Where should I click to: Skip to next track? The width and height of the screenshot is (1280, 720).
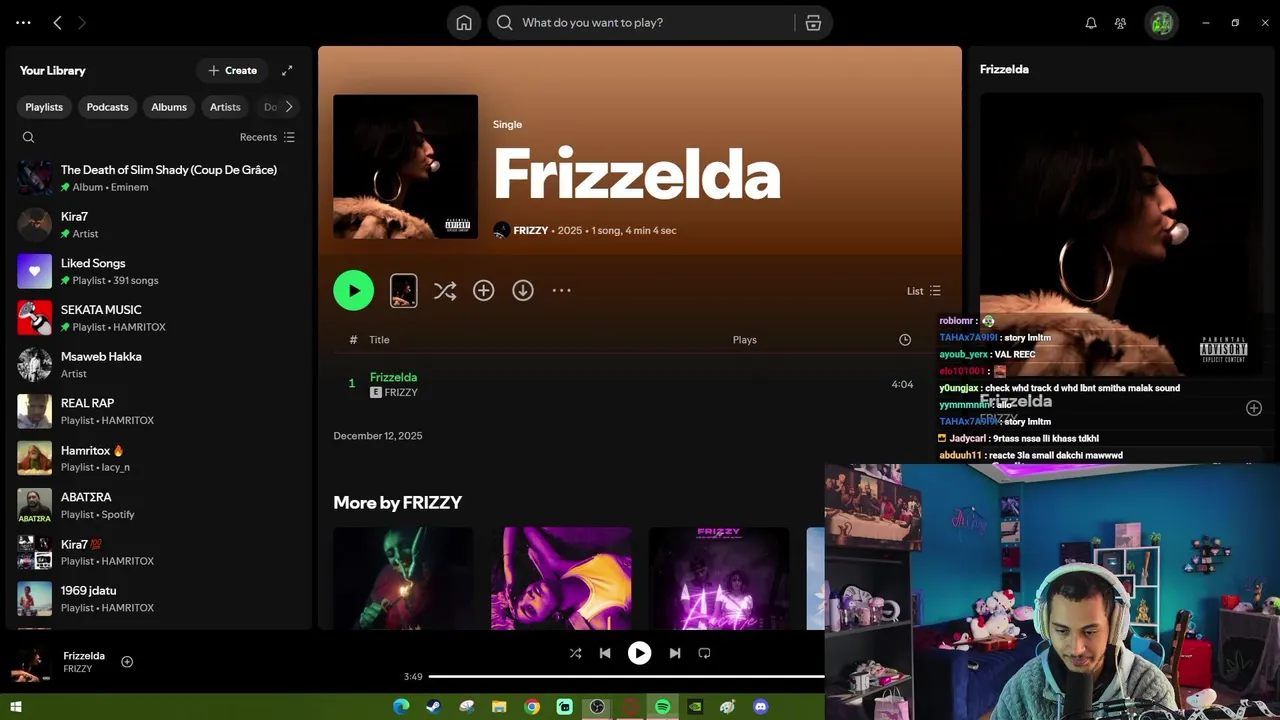click(x=675, y=653)
